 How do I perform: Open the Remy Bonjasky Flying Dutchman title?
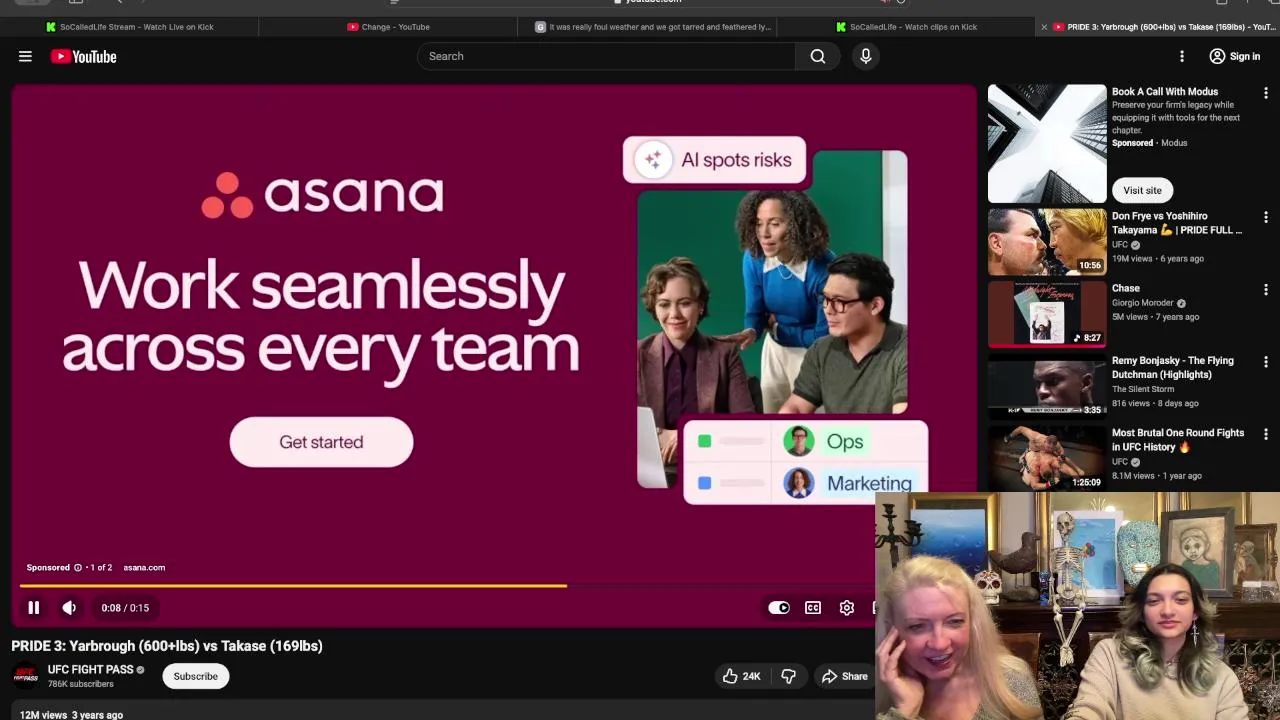pyautogui.click(x=1173, y=367)
